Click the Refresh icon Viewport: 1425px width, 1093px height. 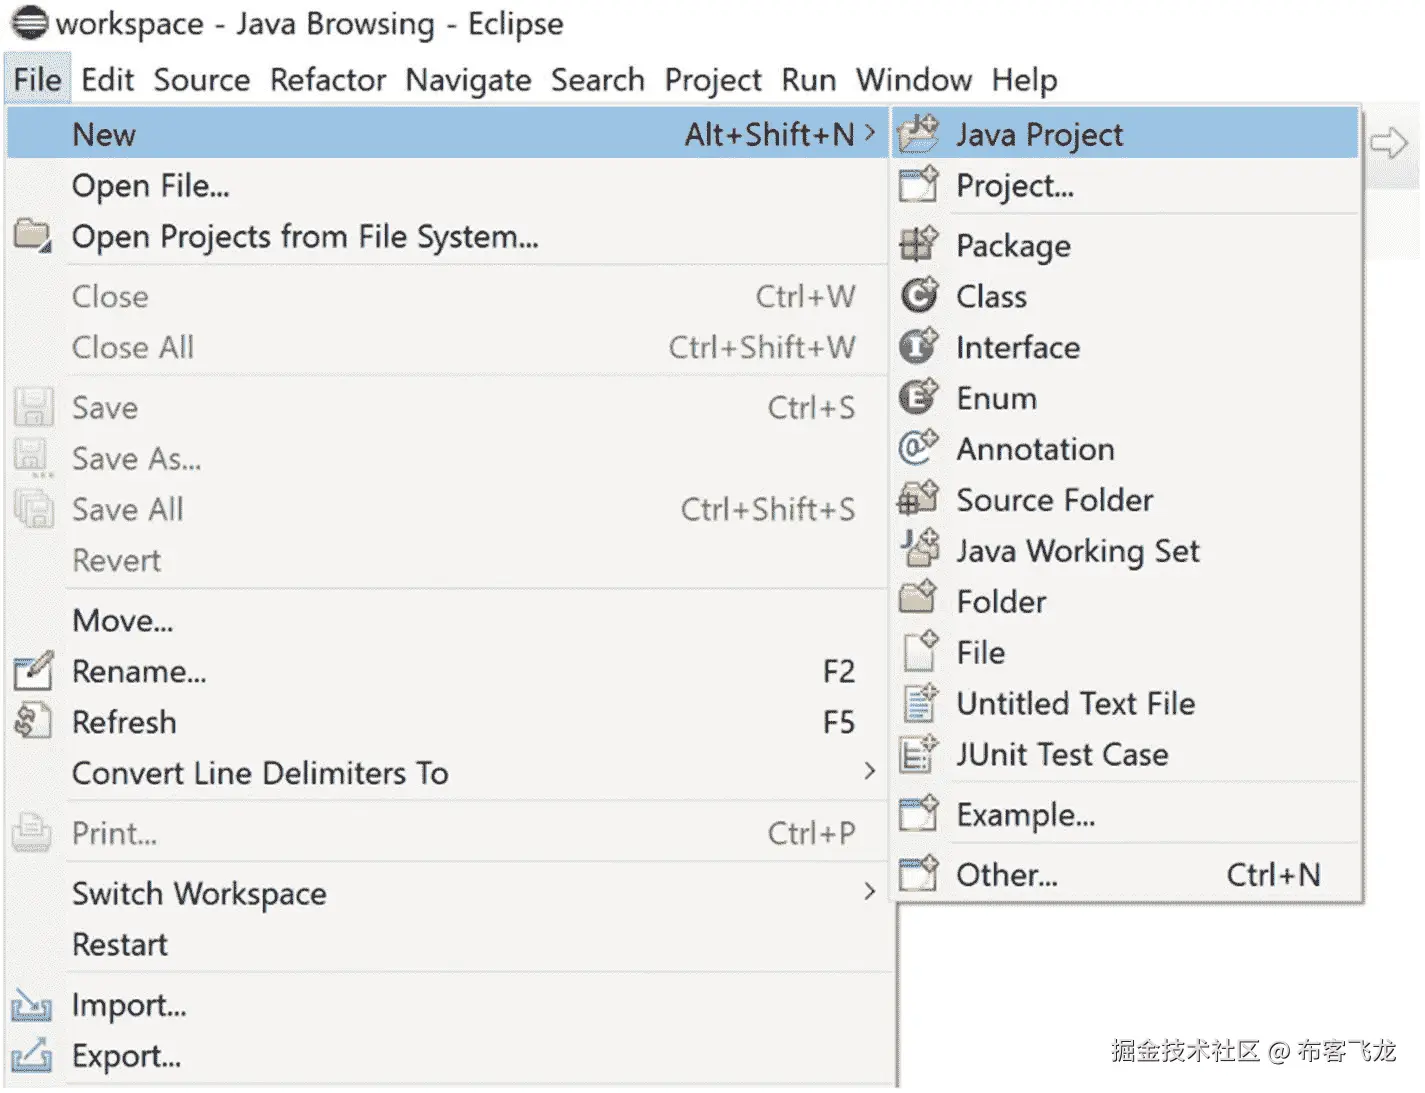(x=32, y=722)
